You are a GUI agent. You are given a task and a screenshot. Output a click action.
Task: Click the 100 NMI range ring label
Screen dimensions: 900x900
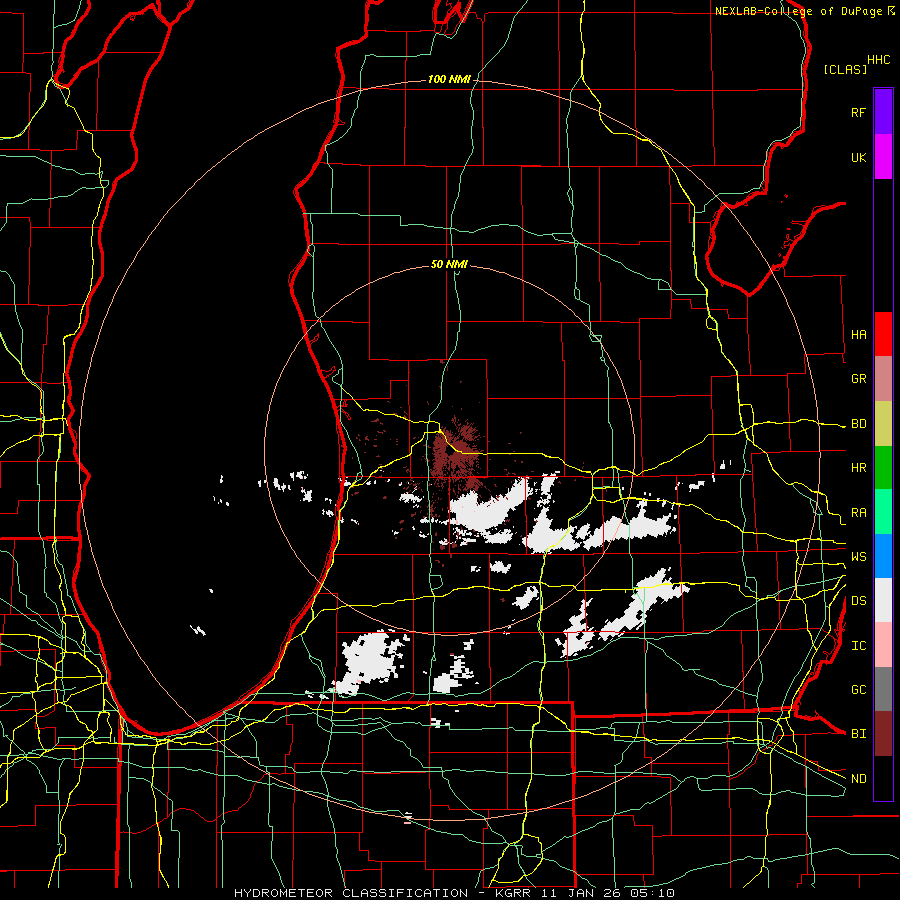coord(449,79)
